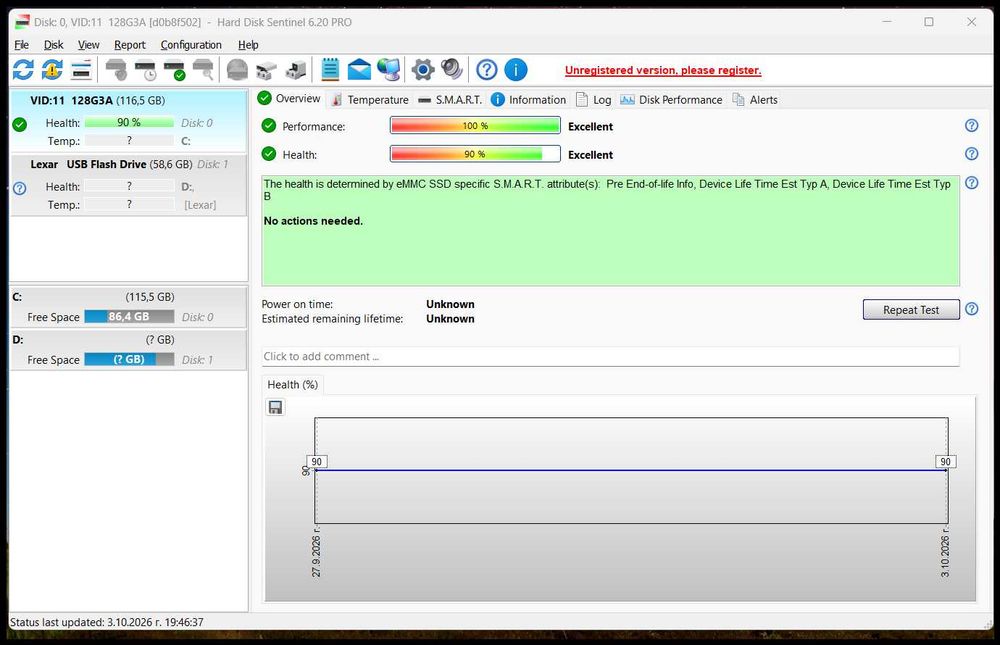Viewport: 1000px width, 645px height.
Task: Click the floppy disk save icon above graph
Action: (x=276, y=407)
